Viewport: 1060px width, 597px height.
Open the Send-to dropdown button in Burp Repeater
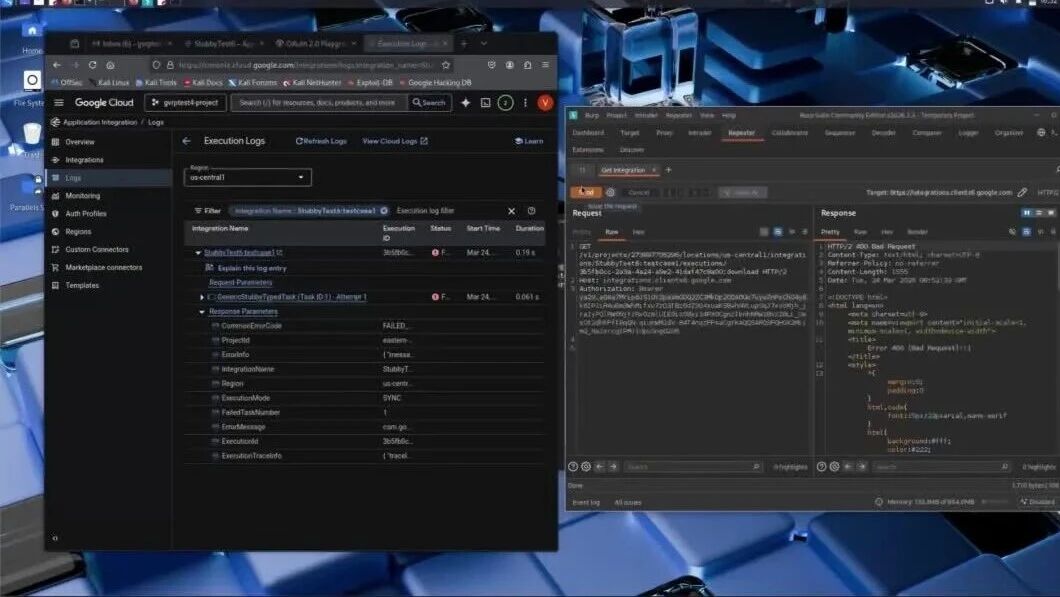click(x=742, y=193)
